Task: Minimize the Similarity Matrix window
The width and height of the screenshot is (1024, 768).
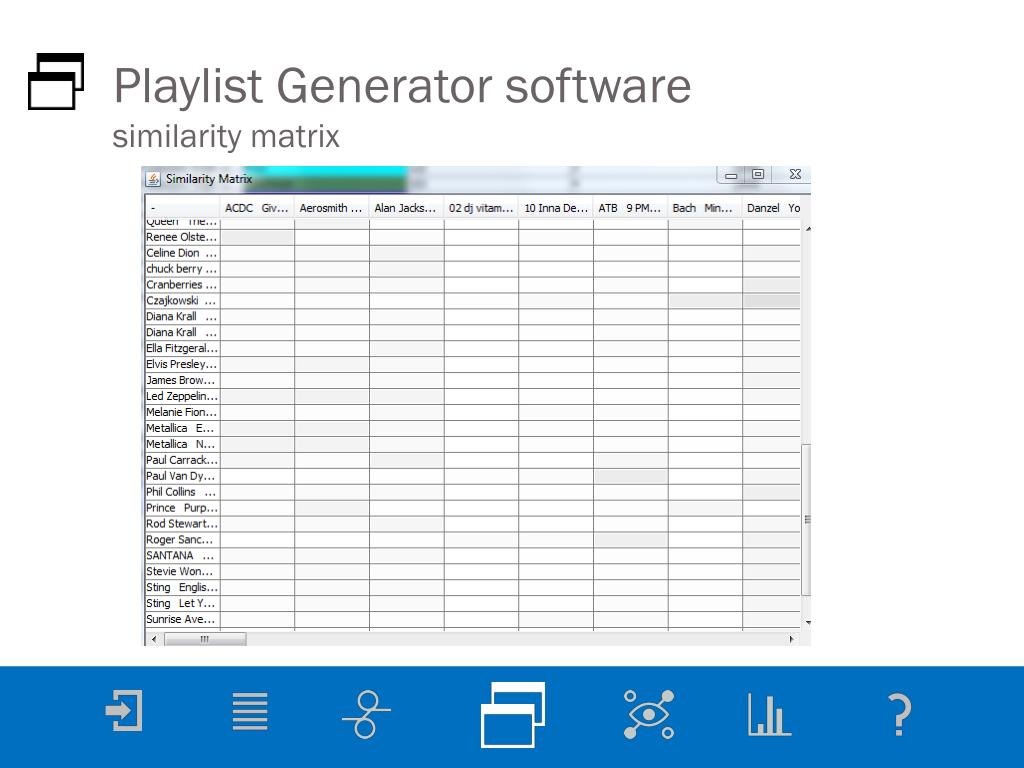Action: [x=731, y=175]
